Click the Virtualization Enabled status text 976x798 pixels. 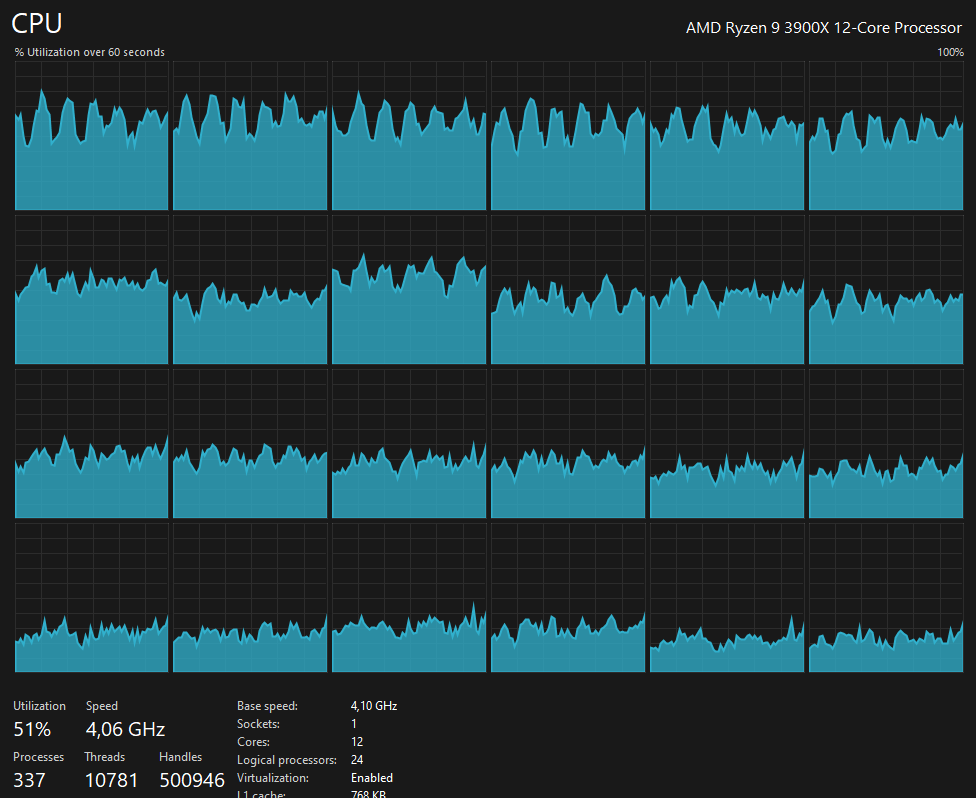point(372,778)
